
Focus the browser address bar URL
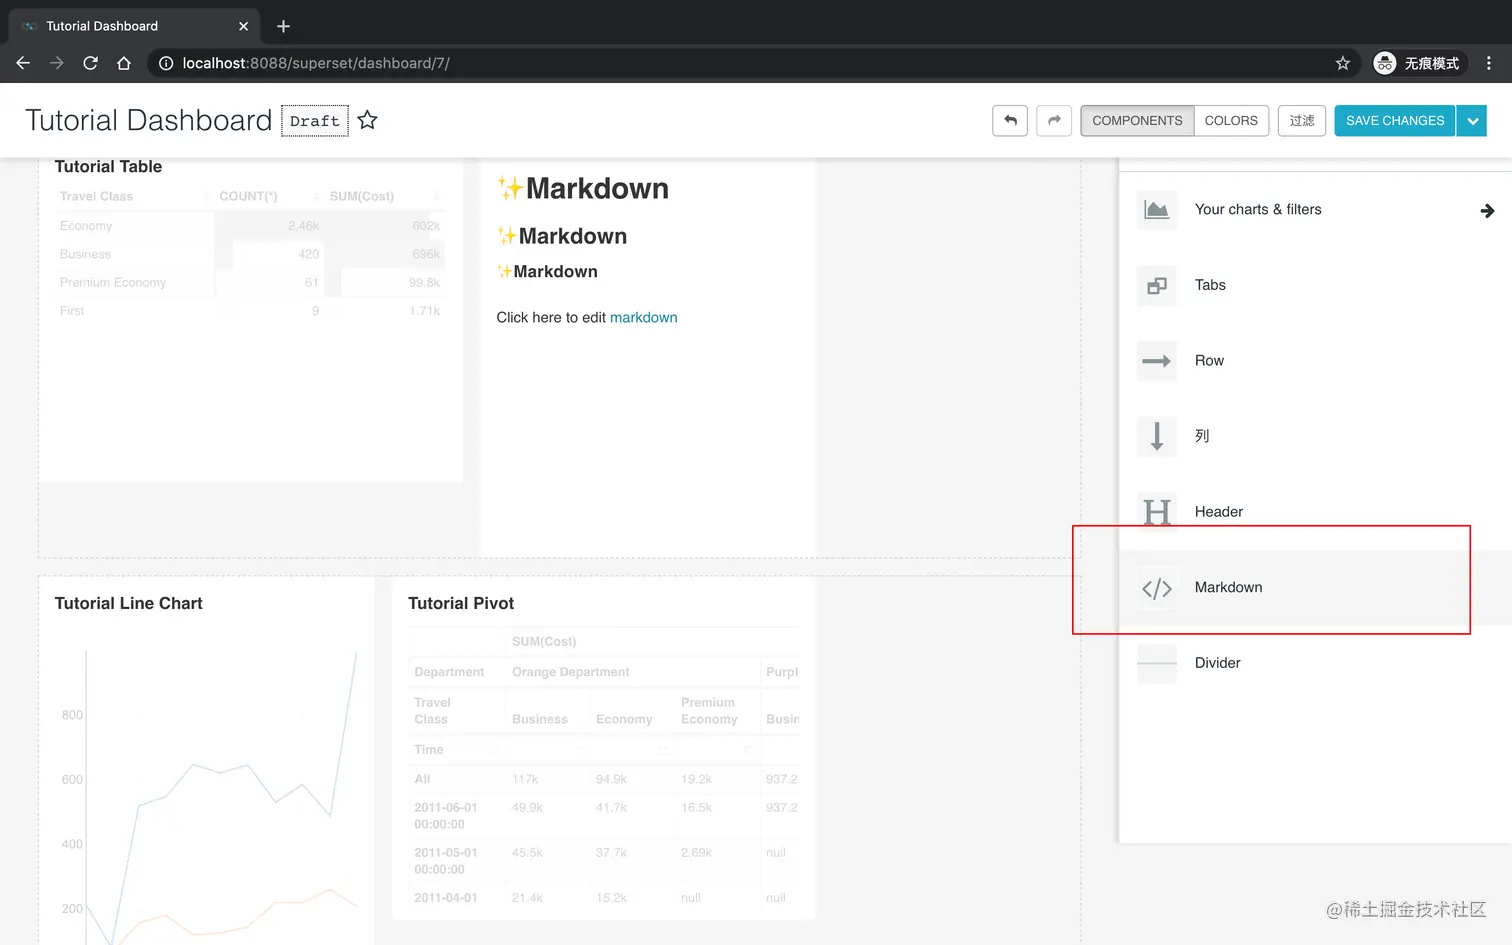316,63
